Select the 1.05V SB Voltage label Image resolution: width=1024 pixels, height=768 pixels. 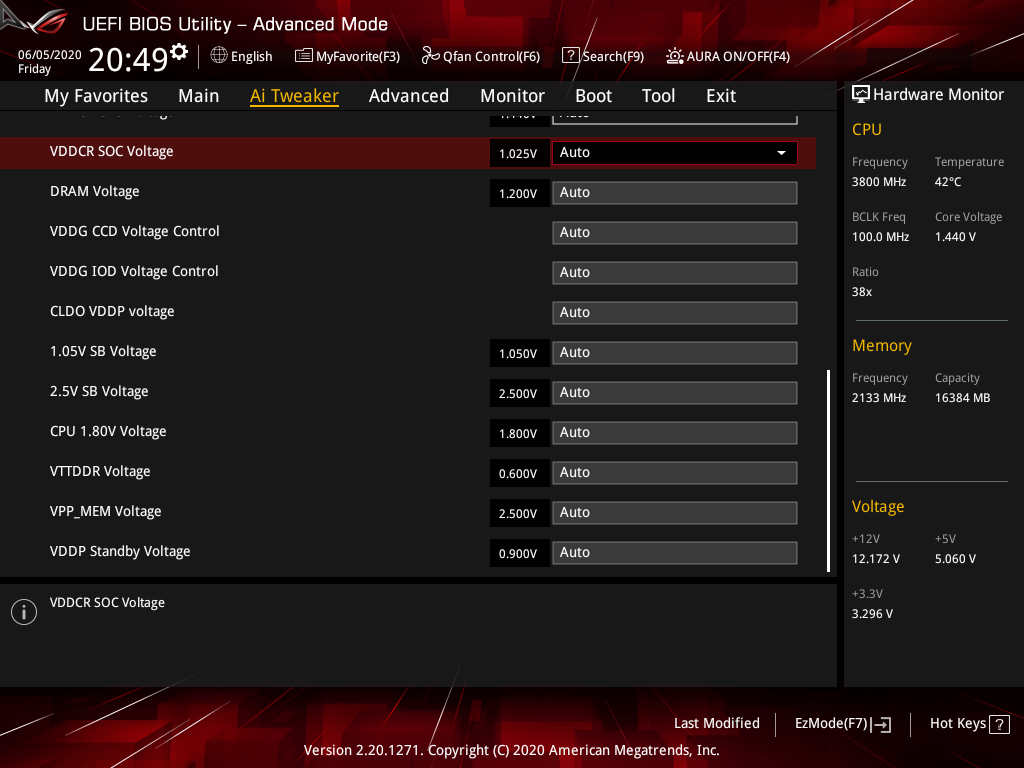click(103, 351)
